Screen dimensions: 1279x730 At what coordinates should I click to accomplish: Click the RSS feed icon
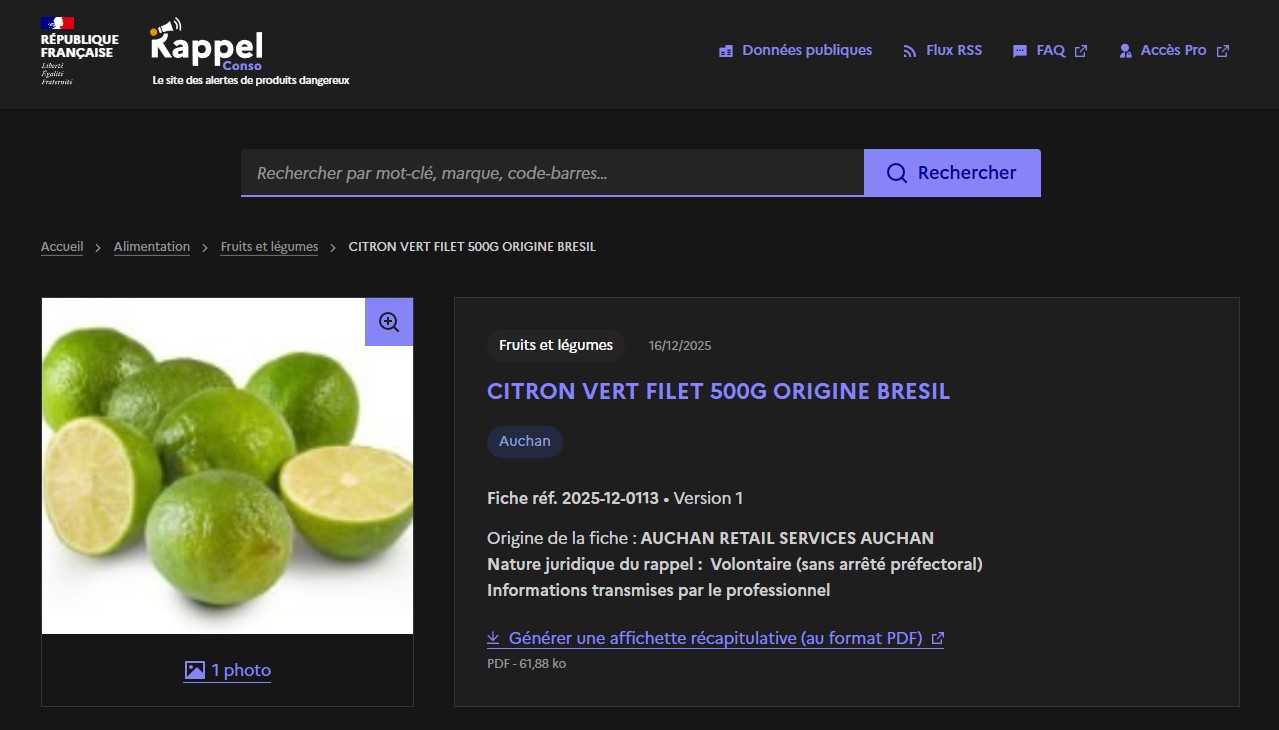[x=909, y=51]
